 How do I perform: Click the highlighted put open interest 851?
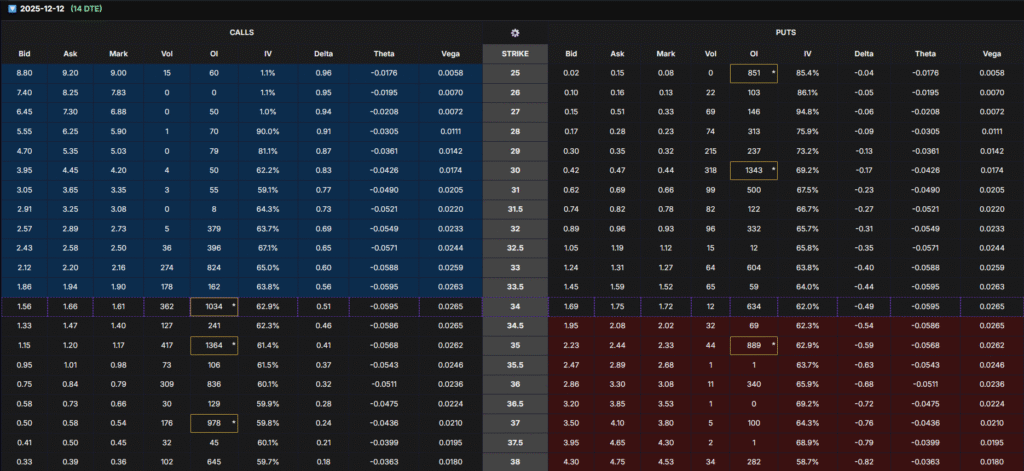coord(755,73)
